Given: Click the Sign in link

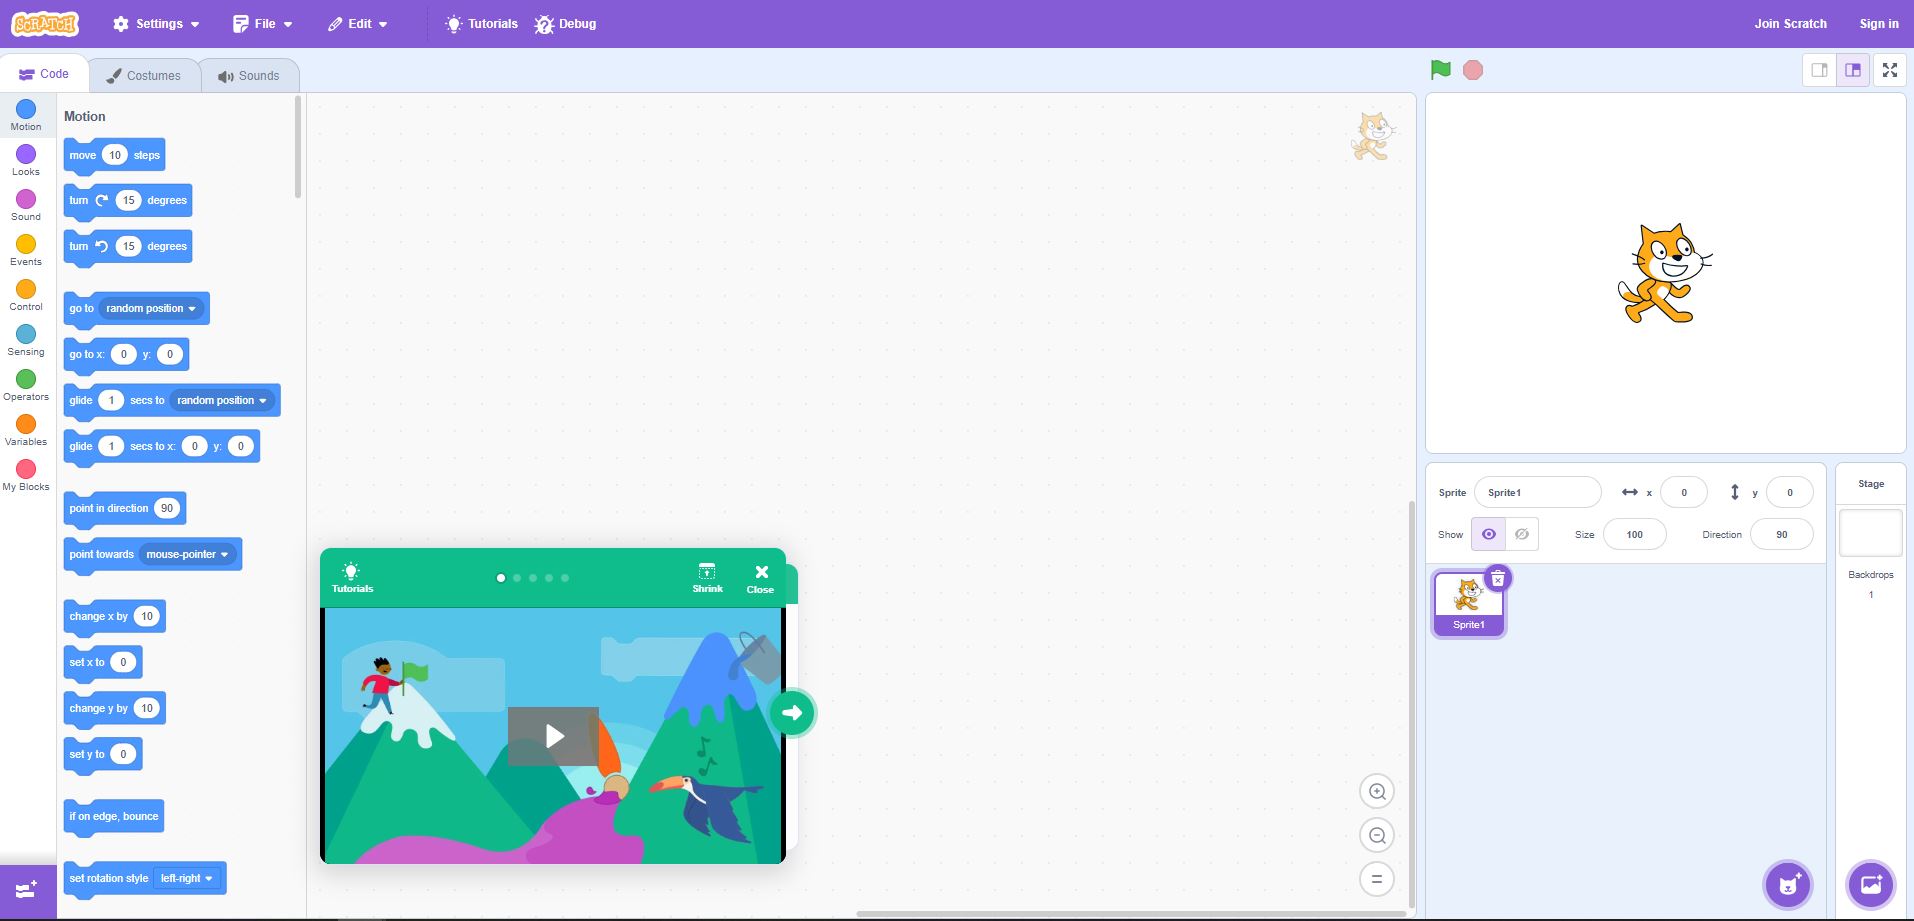Looking at the screenshot, I should [x=1878, y=23].
